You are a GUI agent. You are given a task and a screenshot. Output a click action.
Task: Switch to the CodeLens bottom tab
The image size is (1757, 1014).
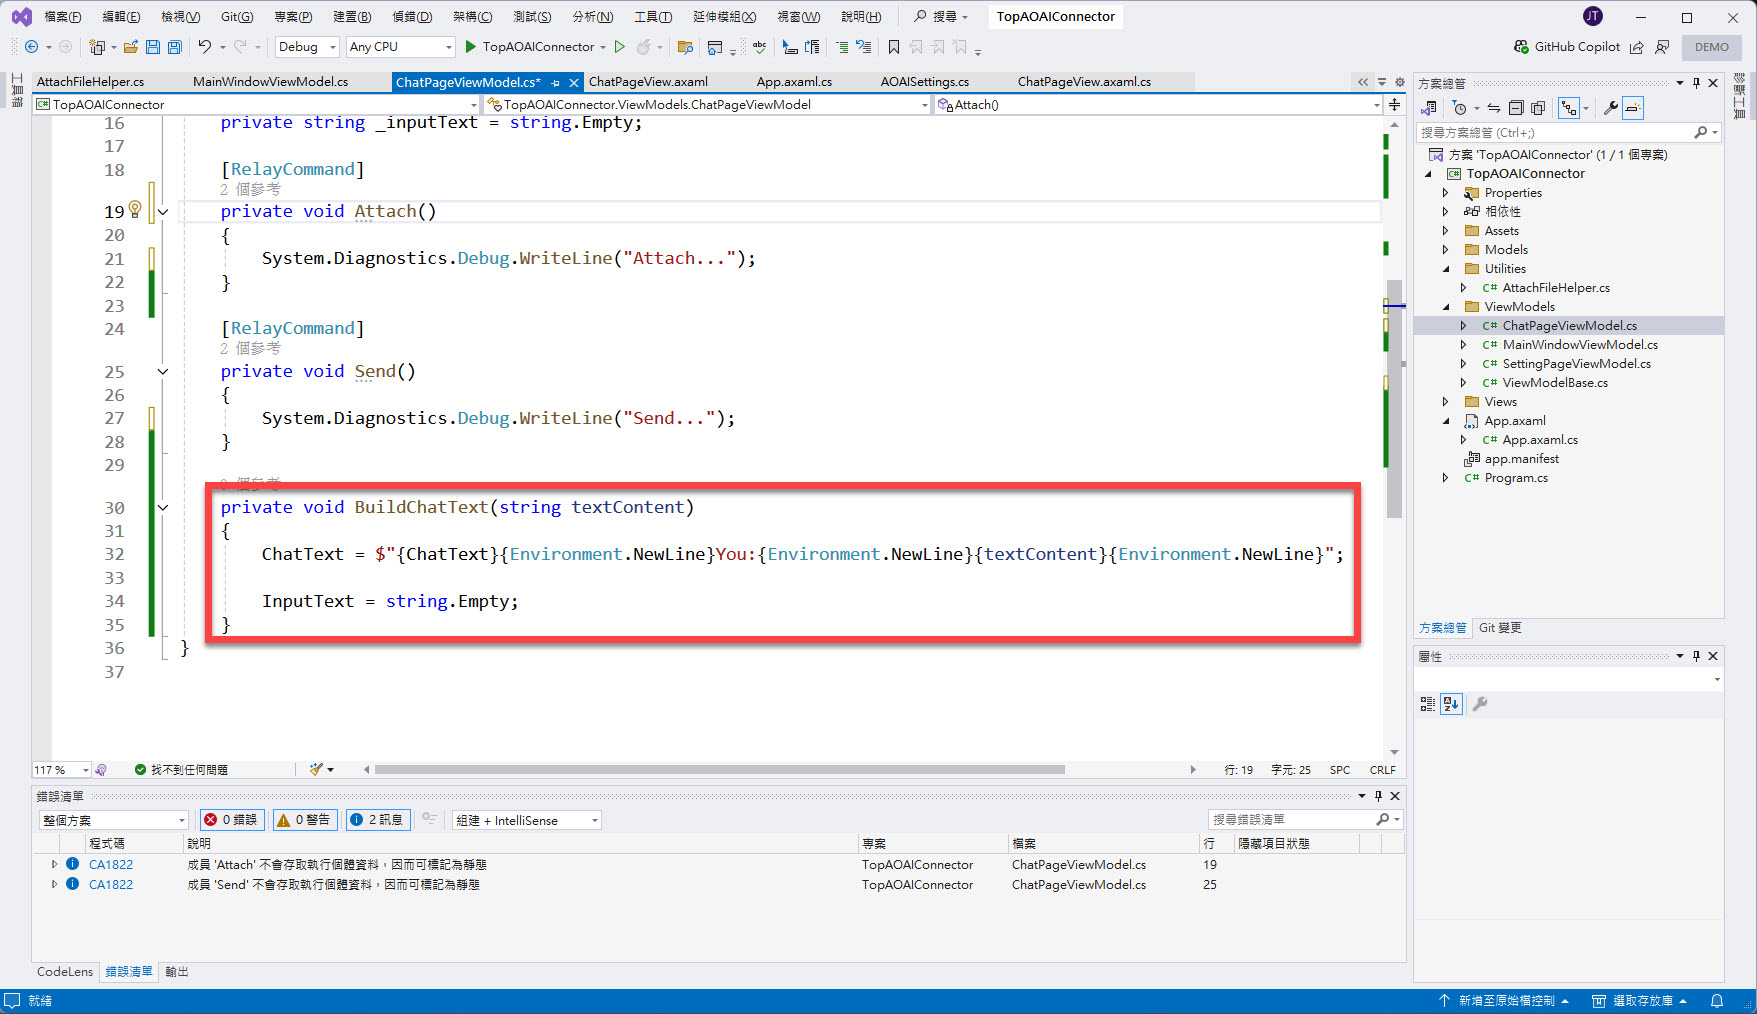pos(65,972)
